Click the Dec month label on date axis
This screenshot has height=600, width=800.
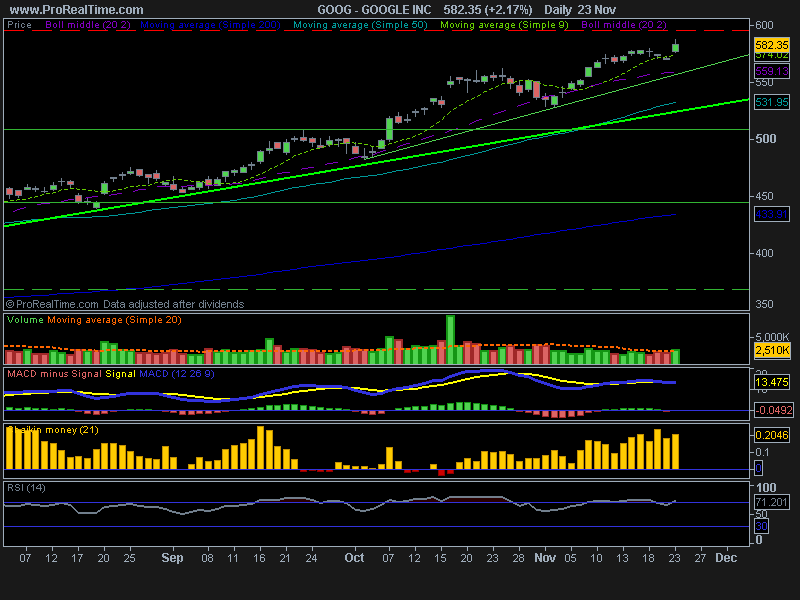point(726,558)
